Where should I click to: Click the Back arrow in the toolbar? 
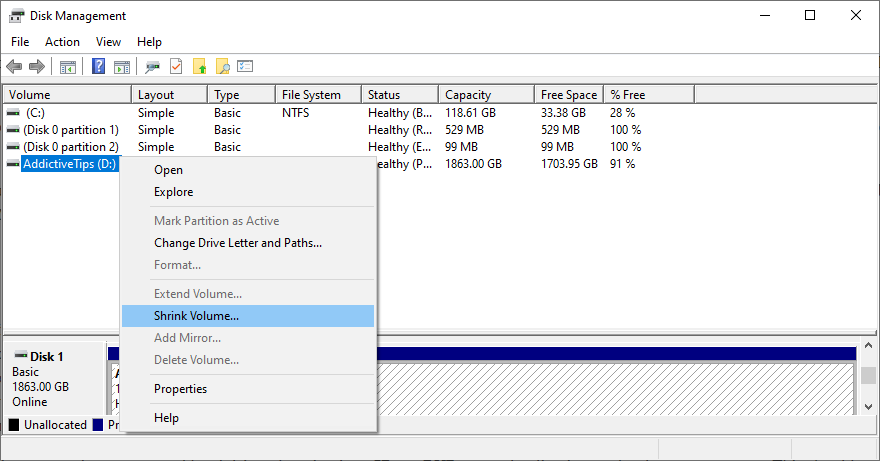click(14, 67)
